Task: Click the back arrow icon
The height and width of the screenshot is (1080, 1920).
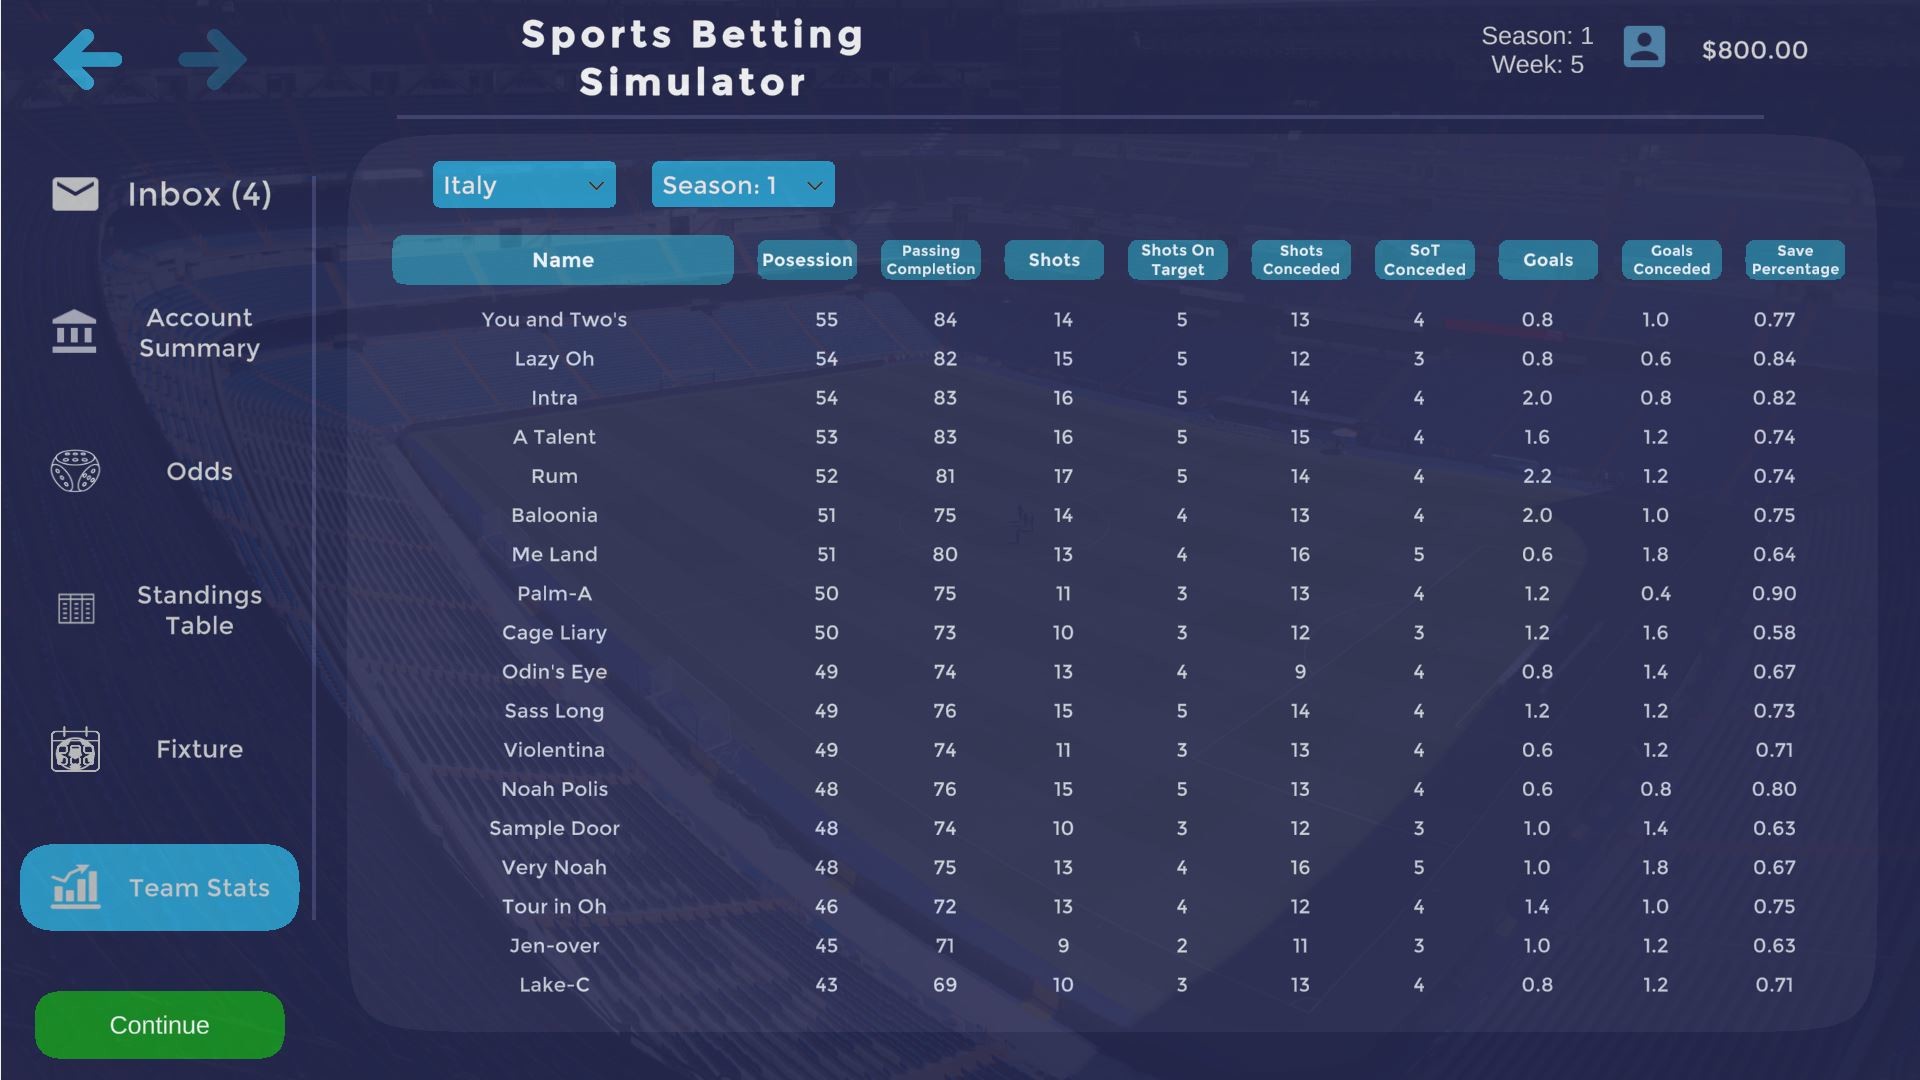Action: (88, 59)
